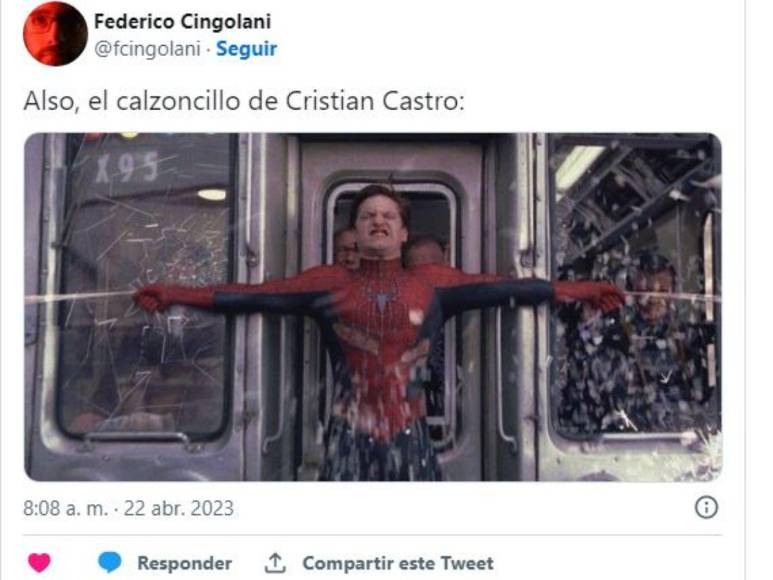Open Federico Cingolani's profile avatar
Screen dimensions: 773x580
point(55,34)
